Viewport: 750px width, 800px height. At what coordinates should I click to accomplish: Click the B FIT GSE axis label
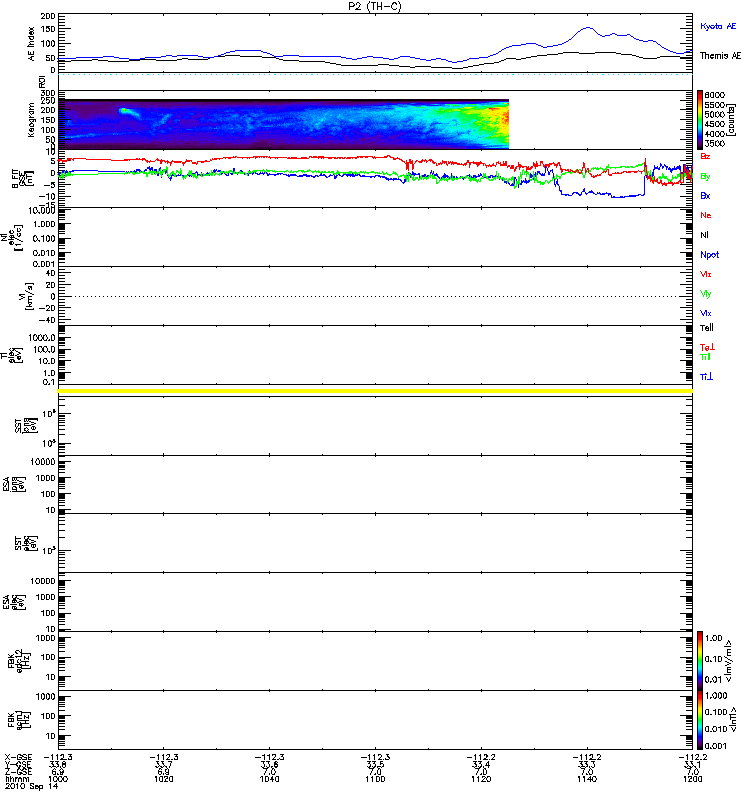point(21,179)
